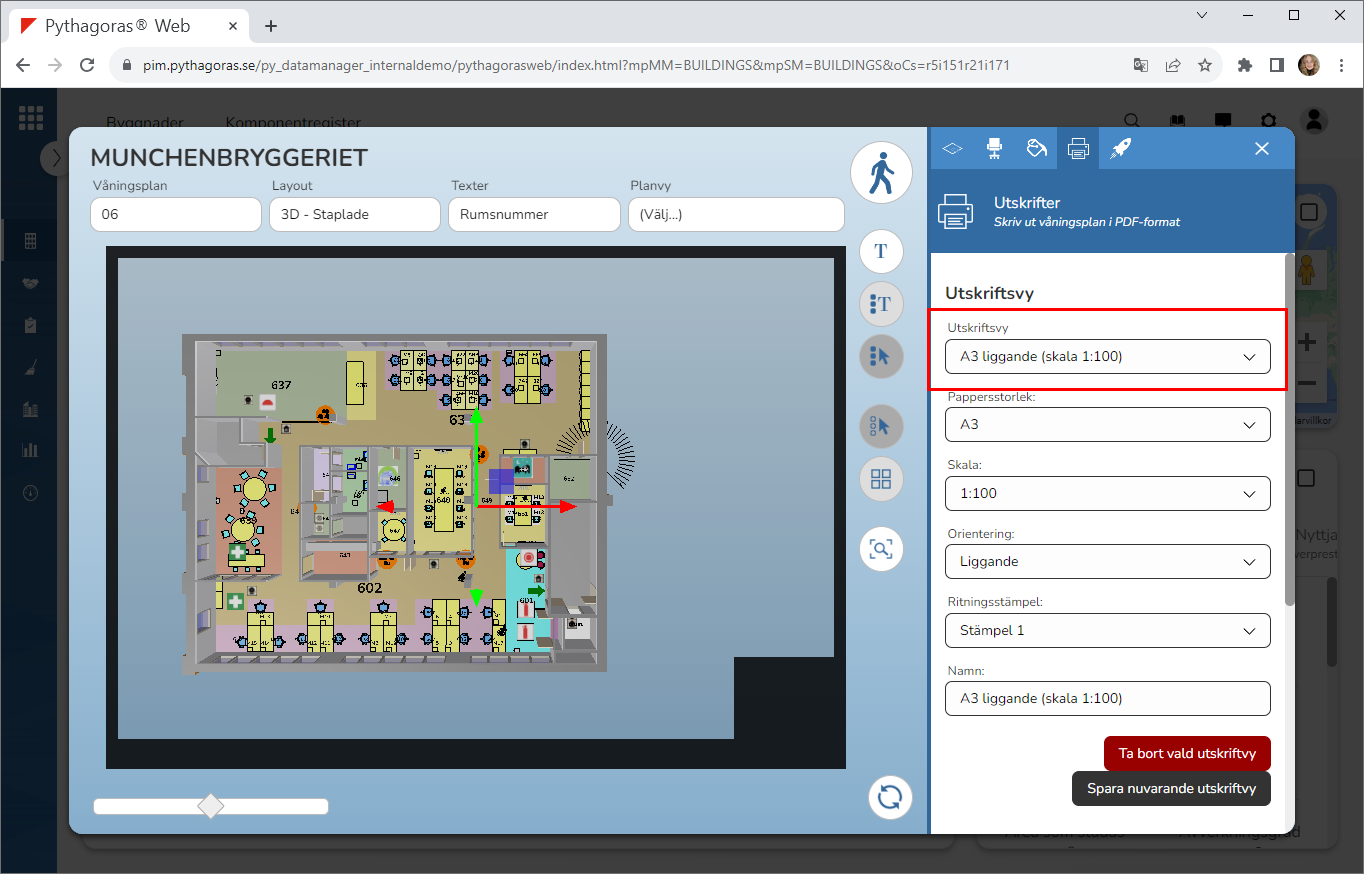Activate the walking person walkthrough mode
The width and height of the screenshot is (1364, 874).
click(881, 173)
